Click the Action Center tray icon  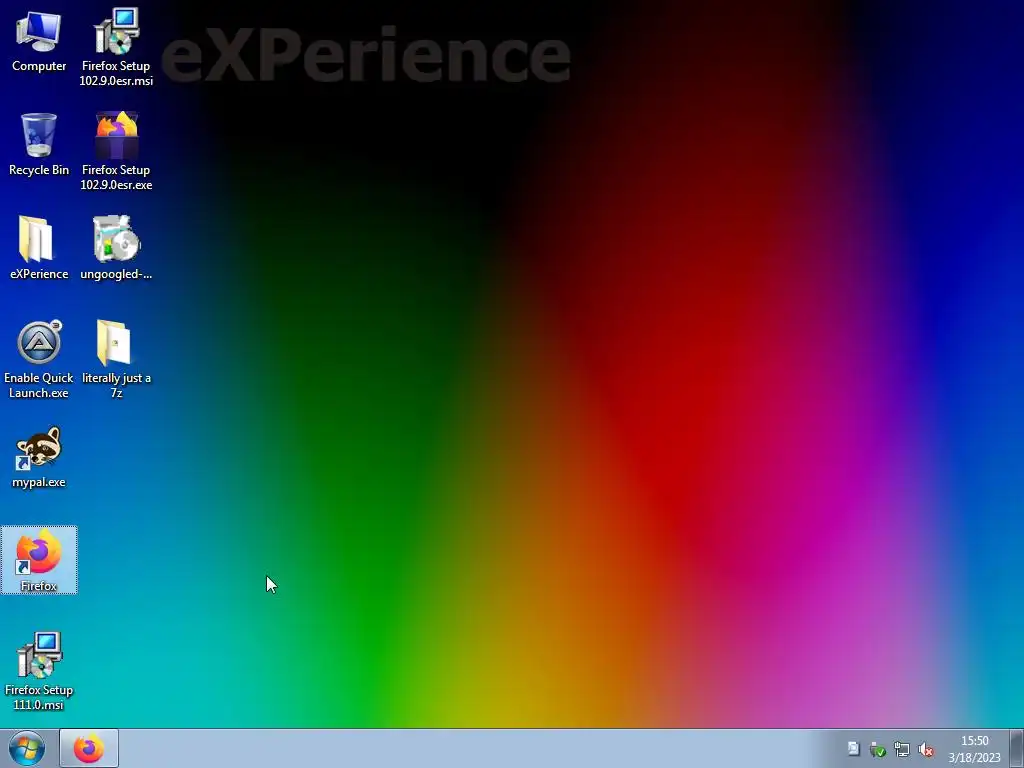[x=854, y=749]
